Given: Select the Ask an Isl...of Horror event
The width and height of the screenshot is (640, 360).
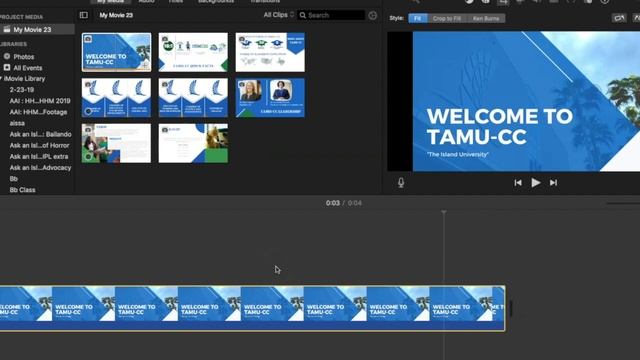Looking at the screenshot, I should pyautogui.click(x=39, y=145).
